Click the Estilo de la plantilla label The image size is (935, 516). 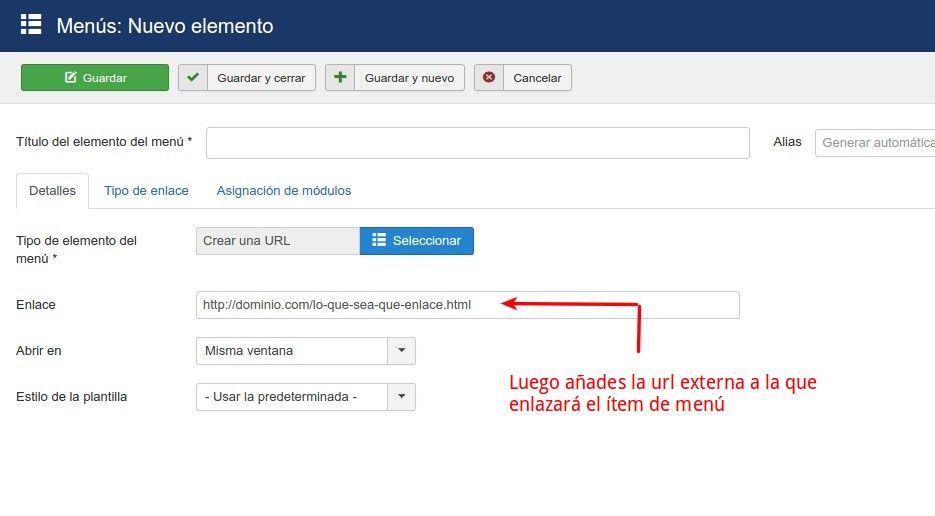(72, 397)
